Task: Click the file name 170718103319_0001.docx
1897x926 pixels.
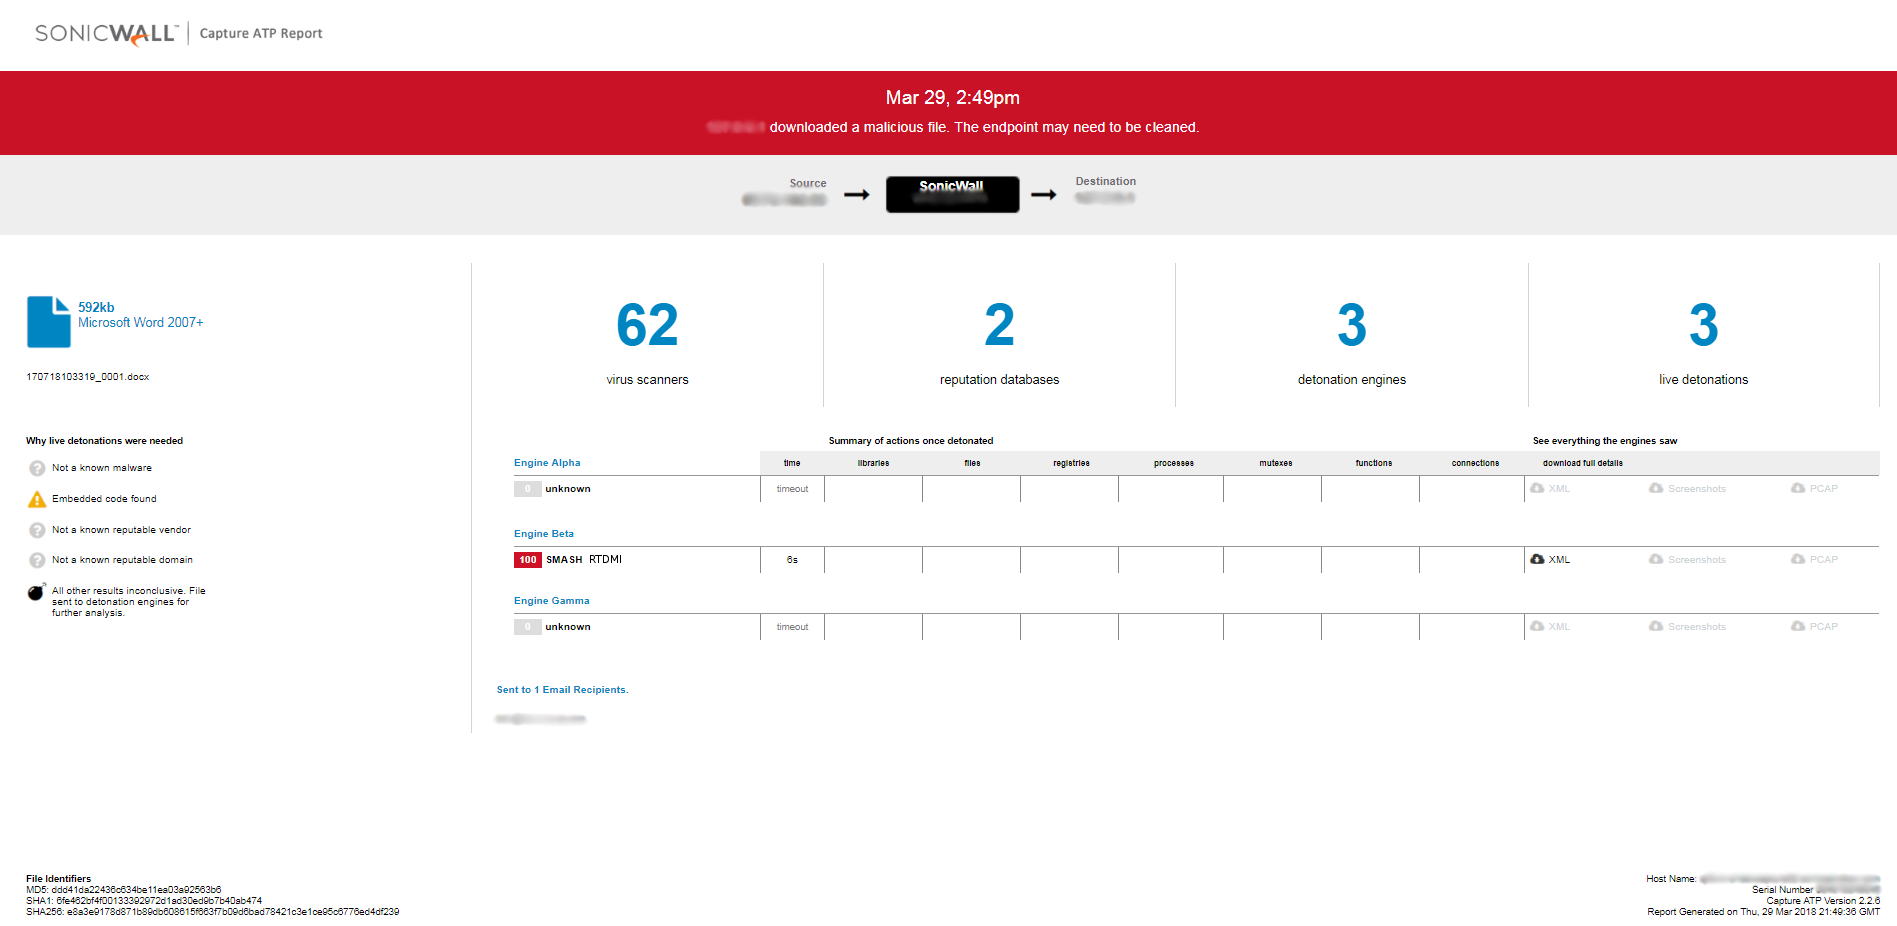Action: point(88,377)
